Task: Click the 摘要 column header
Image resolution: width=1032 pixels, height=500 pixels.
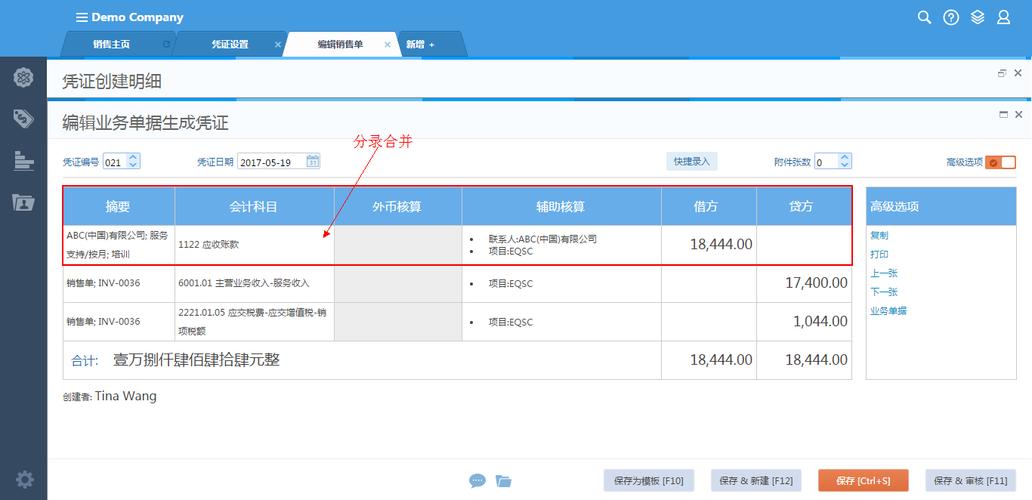Action: [118, 207]
